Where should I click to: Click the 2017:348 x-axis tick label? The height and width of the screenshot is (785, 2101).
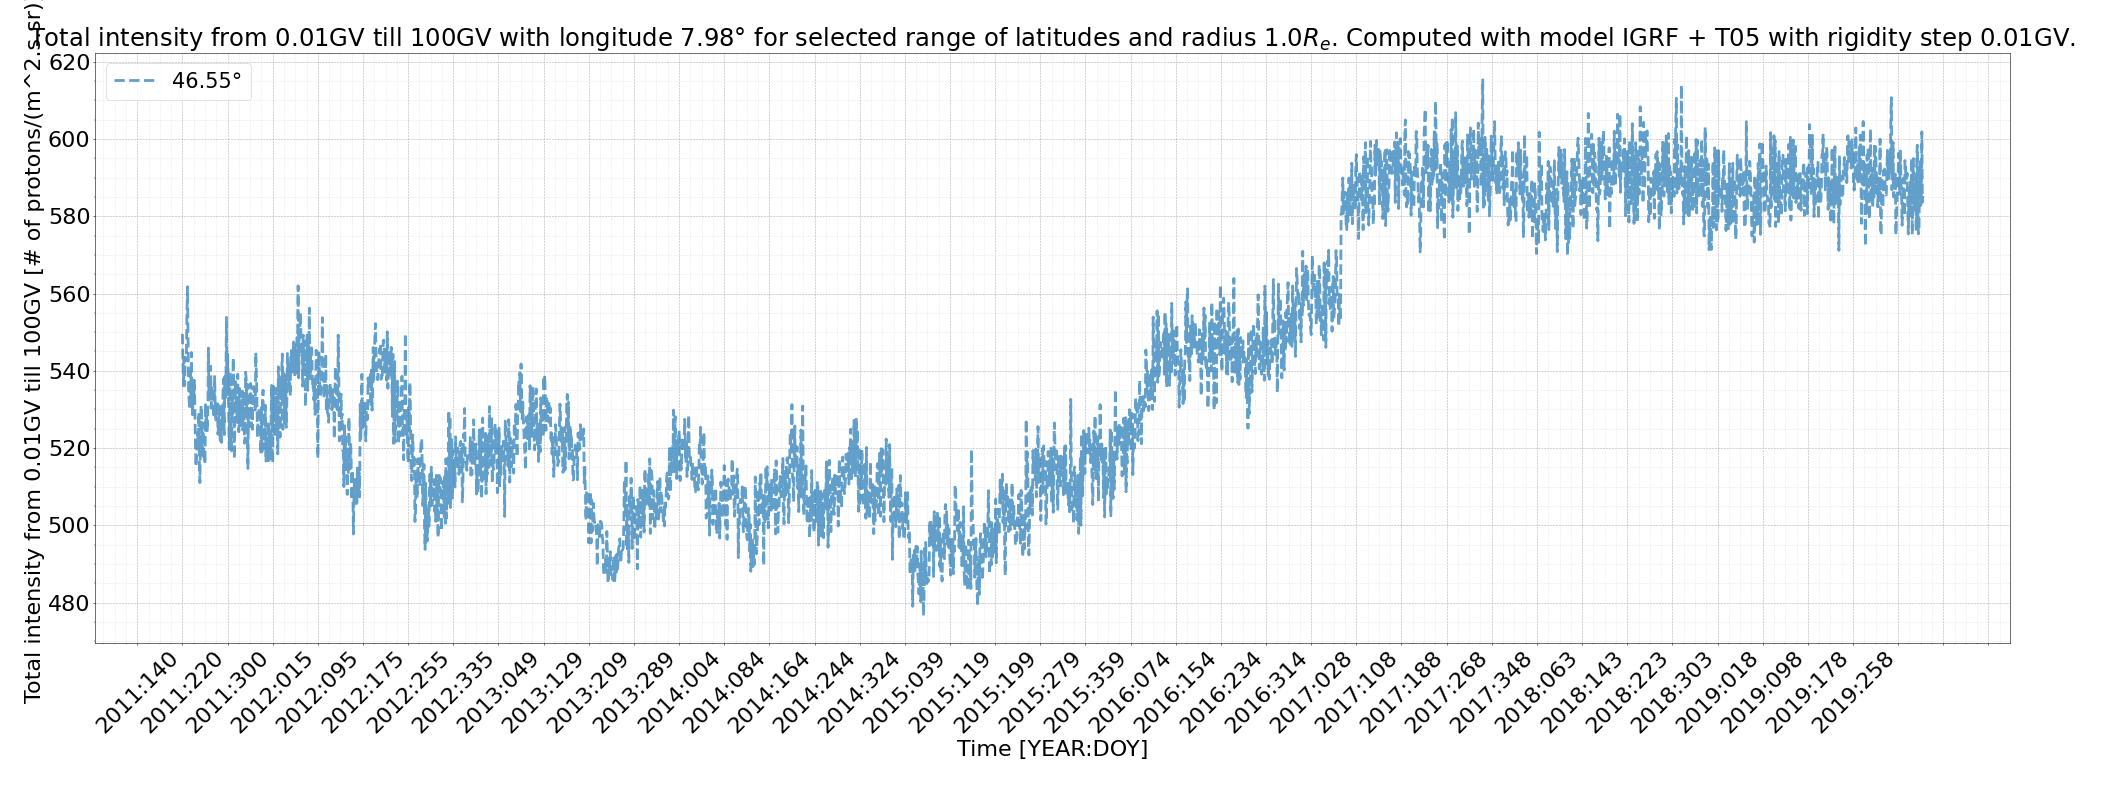[x=1491, y=691]
